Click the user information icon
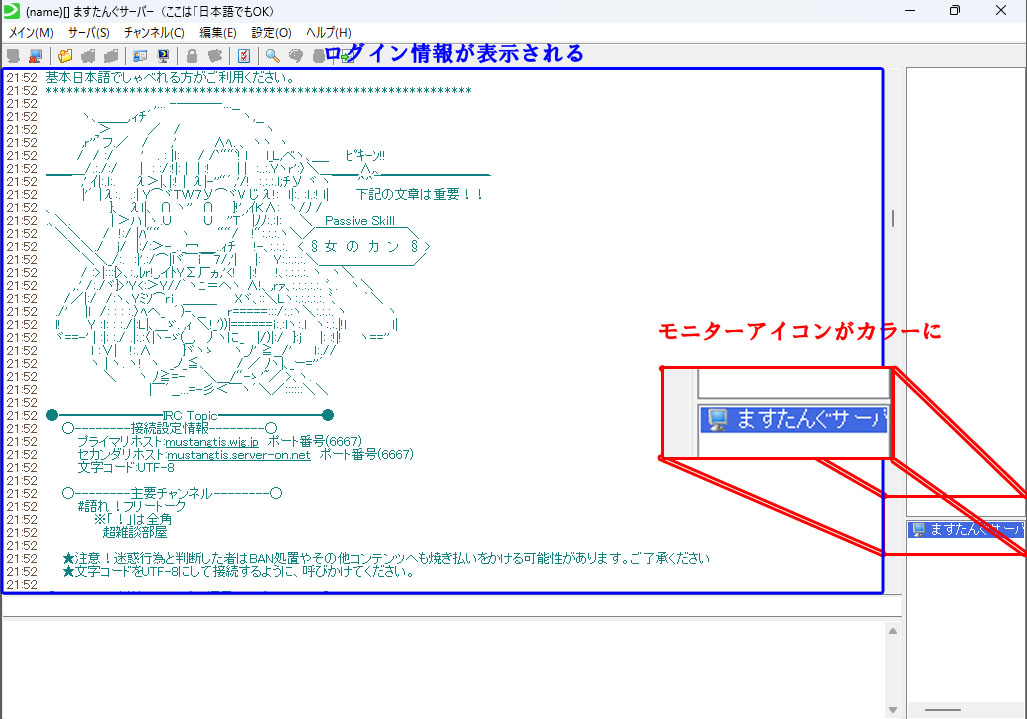 coord(139,56)
